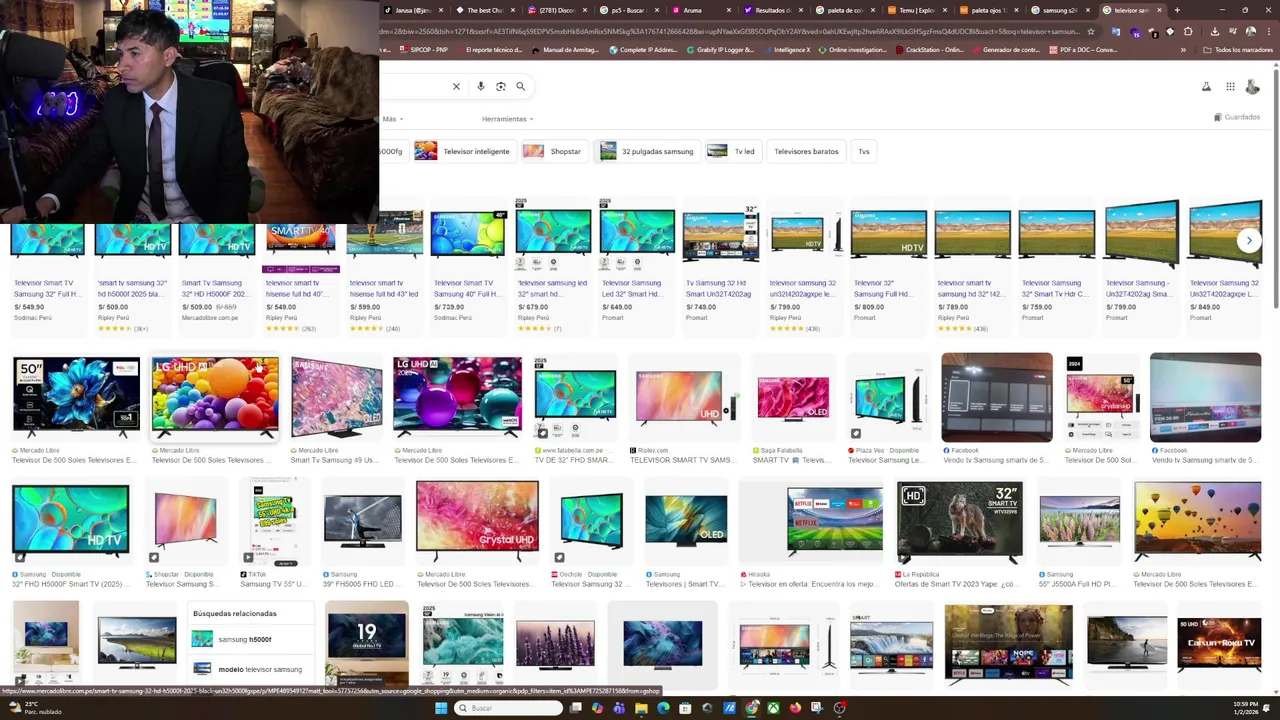The width and height of the screenshot is (1280, 720).
Task: Open Search Labs flask icon
Action: click(1206, 87)
